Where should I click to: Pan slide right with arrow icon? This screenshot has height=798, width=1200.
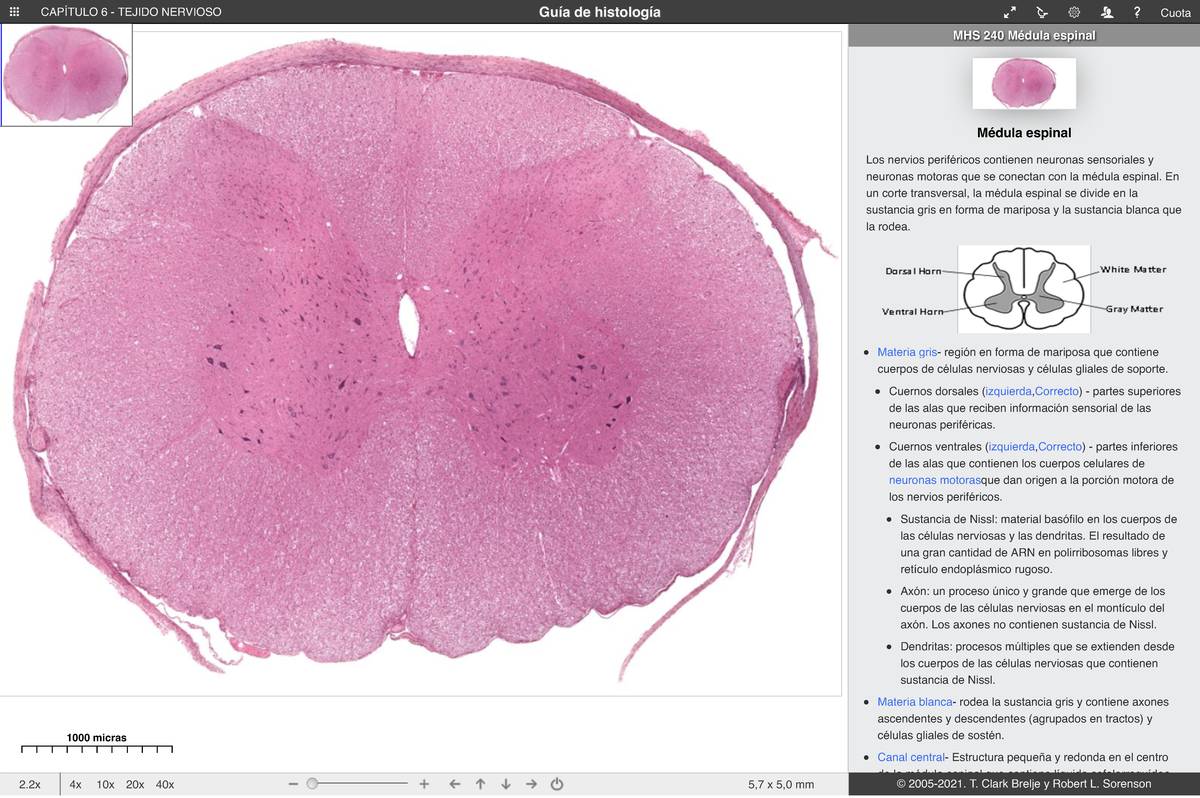tap(532, 784)
